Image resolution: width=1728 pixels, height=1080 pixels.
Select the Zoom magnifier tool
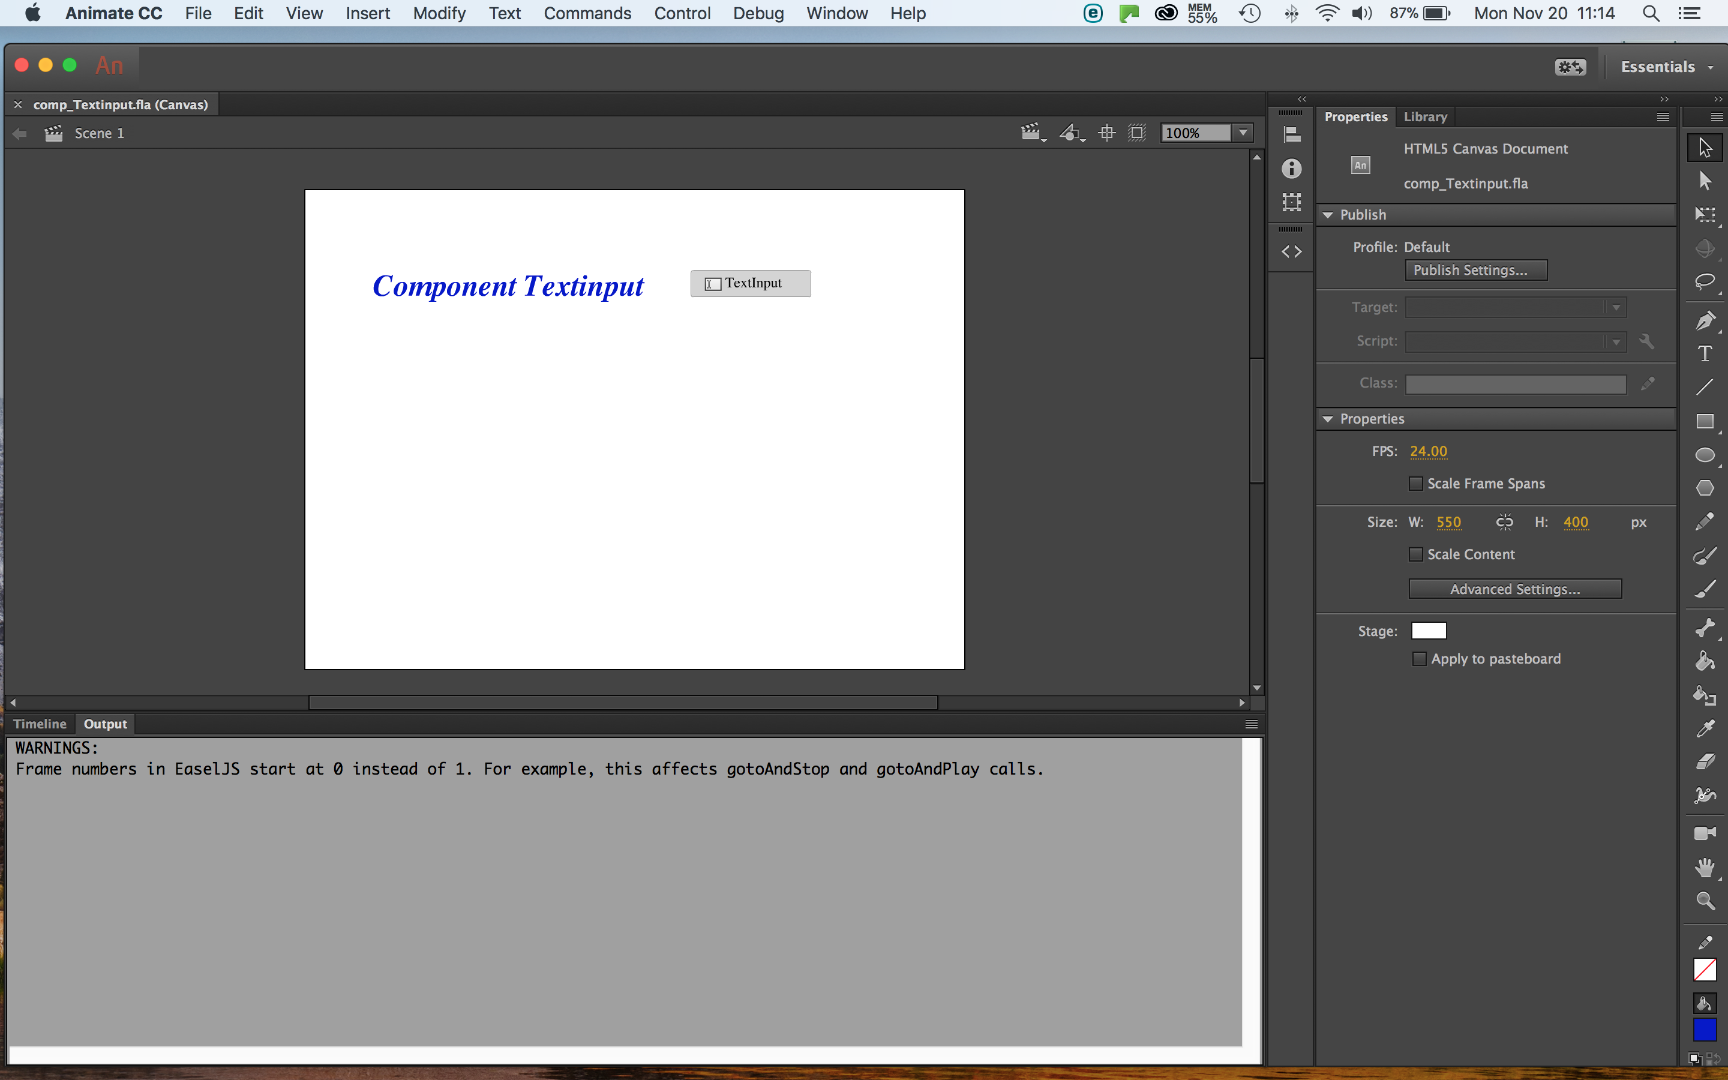pyautogui.click(x=1705, y=901)
